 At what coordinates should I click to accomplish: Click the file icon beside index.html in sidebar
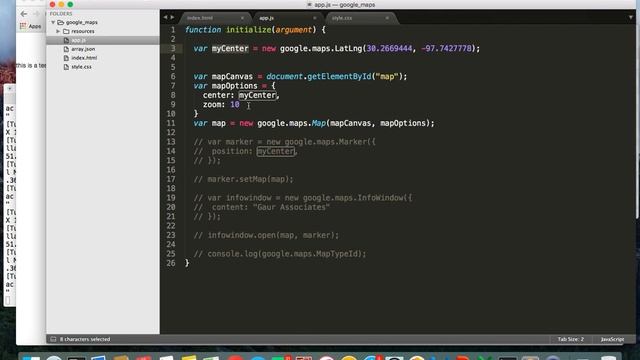(66, 58)
